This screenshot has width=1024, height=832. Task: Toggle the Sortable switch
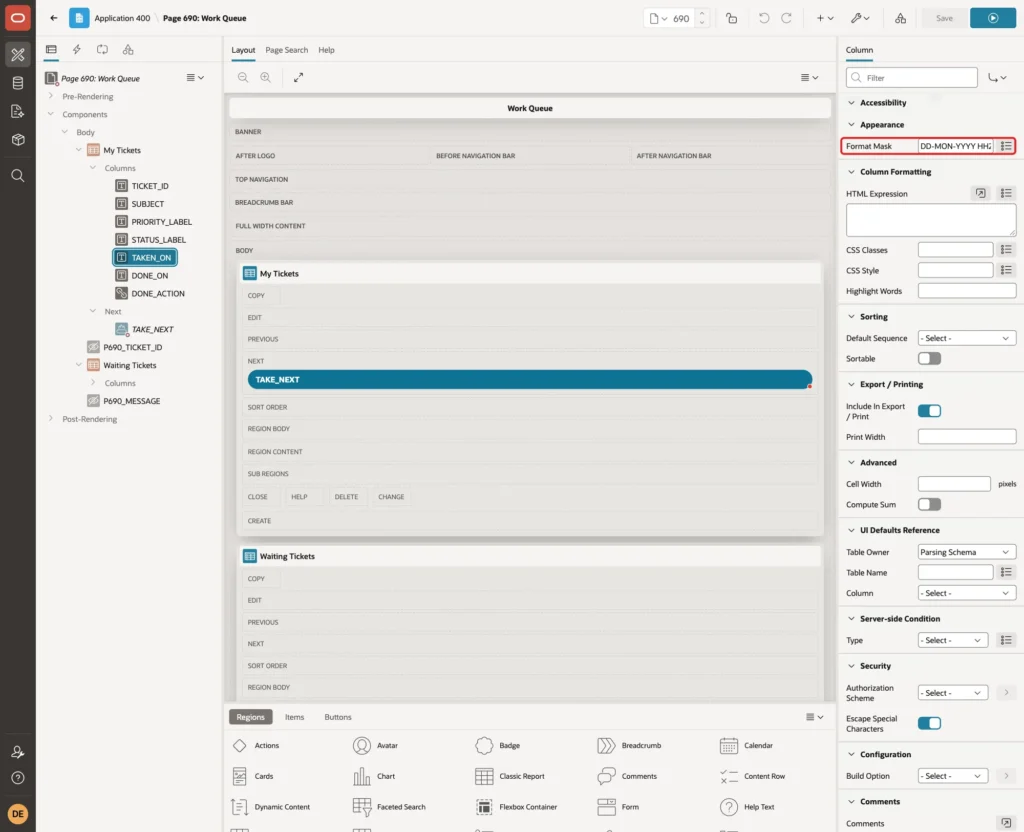tap(929, 359)
